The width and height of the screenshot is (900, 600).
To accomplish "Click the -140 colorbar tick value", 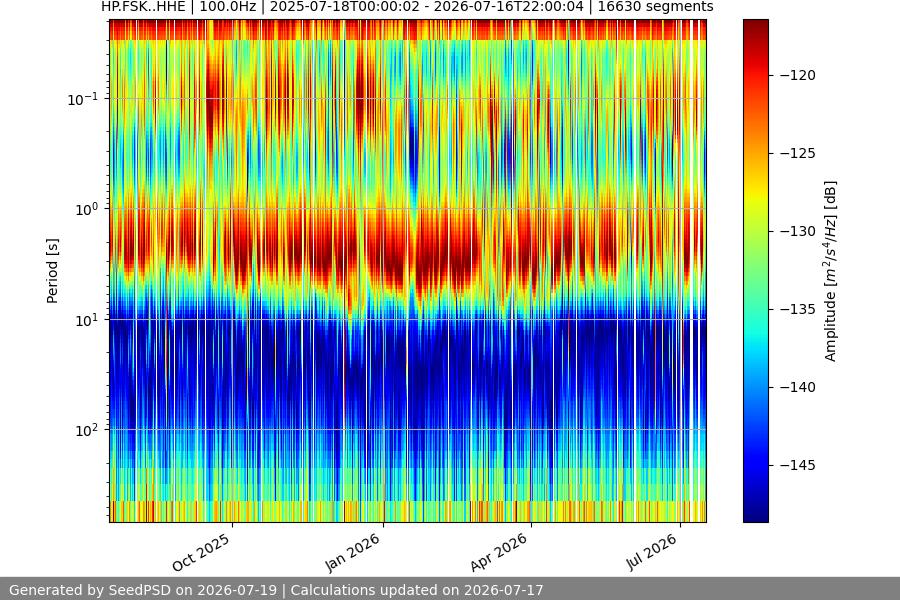I will (798, 388).
